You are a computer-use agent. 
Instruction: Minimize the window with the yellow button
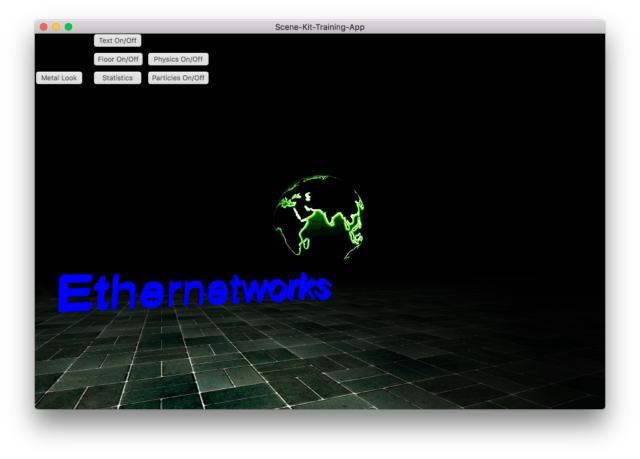pos(56,27)
